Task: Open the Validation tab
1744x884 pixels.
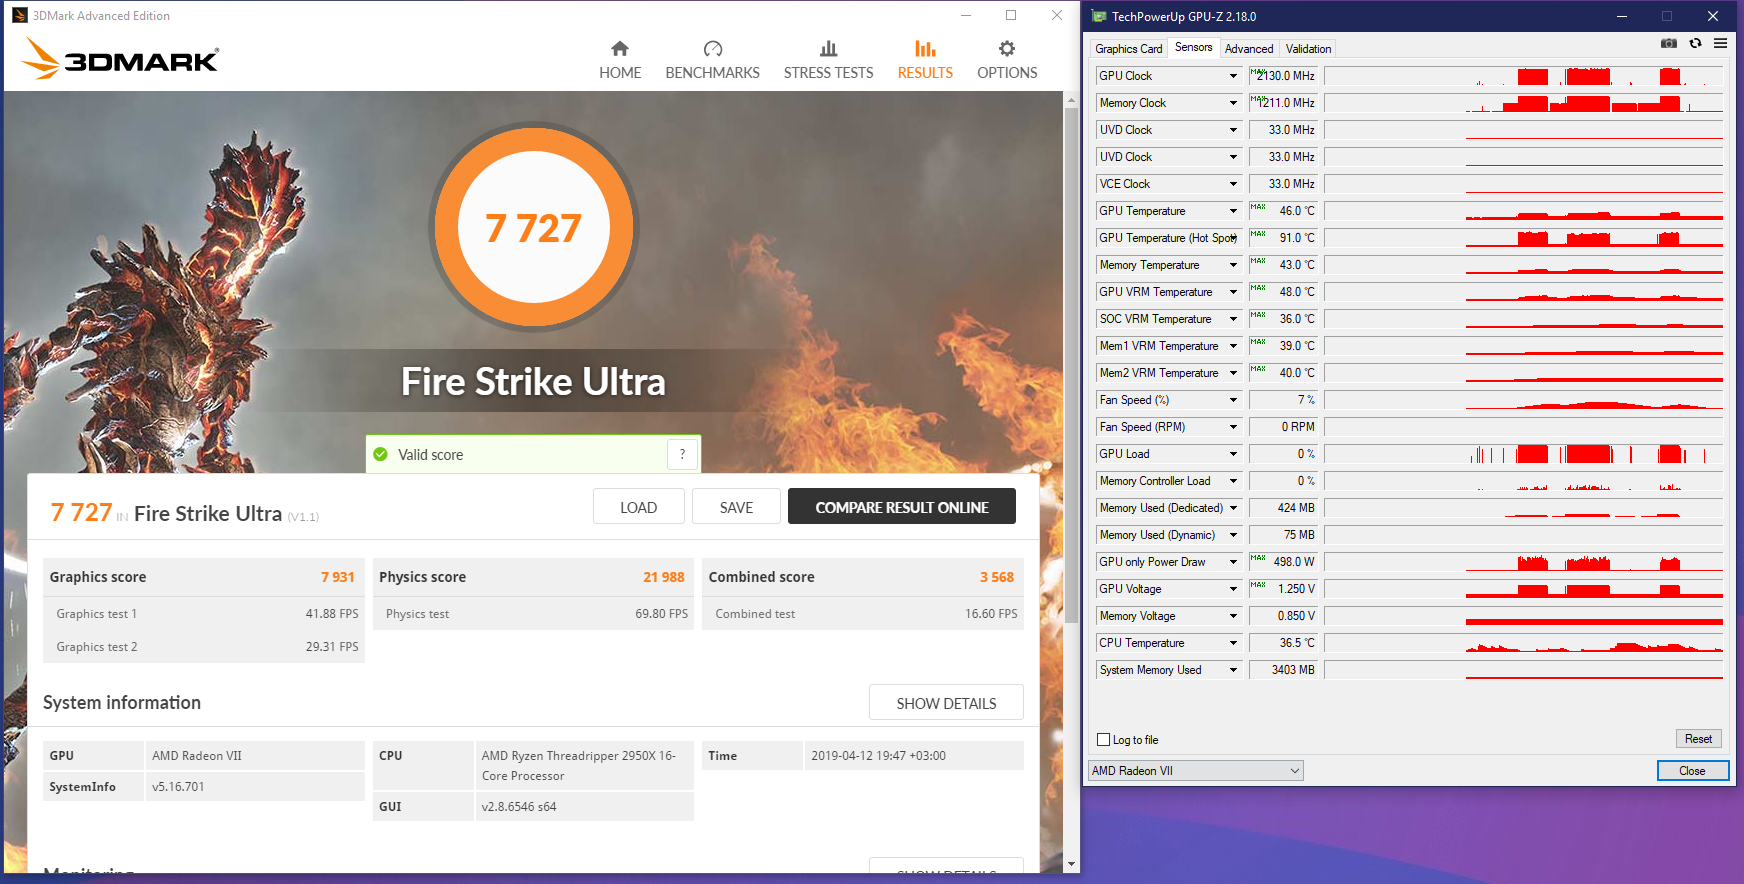Action: point(1308,49)
